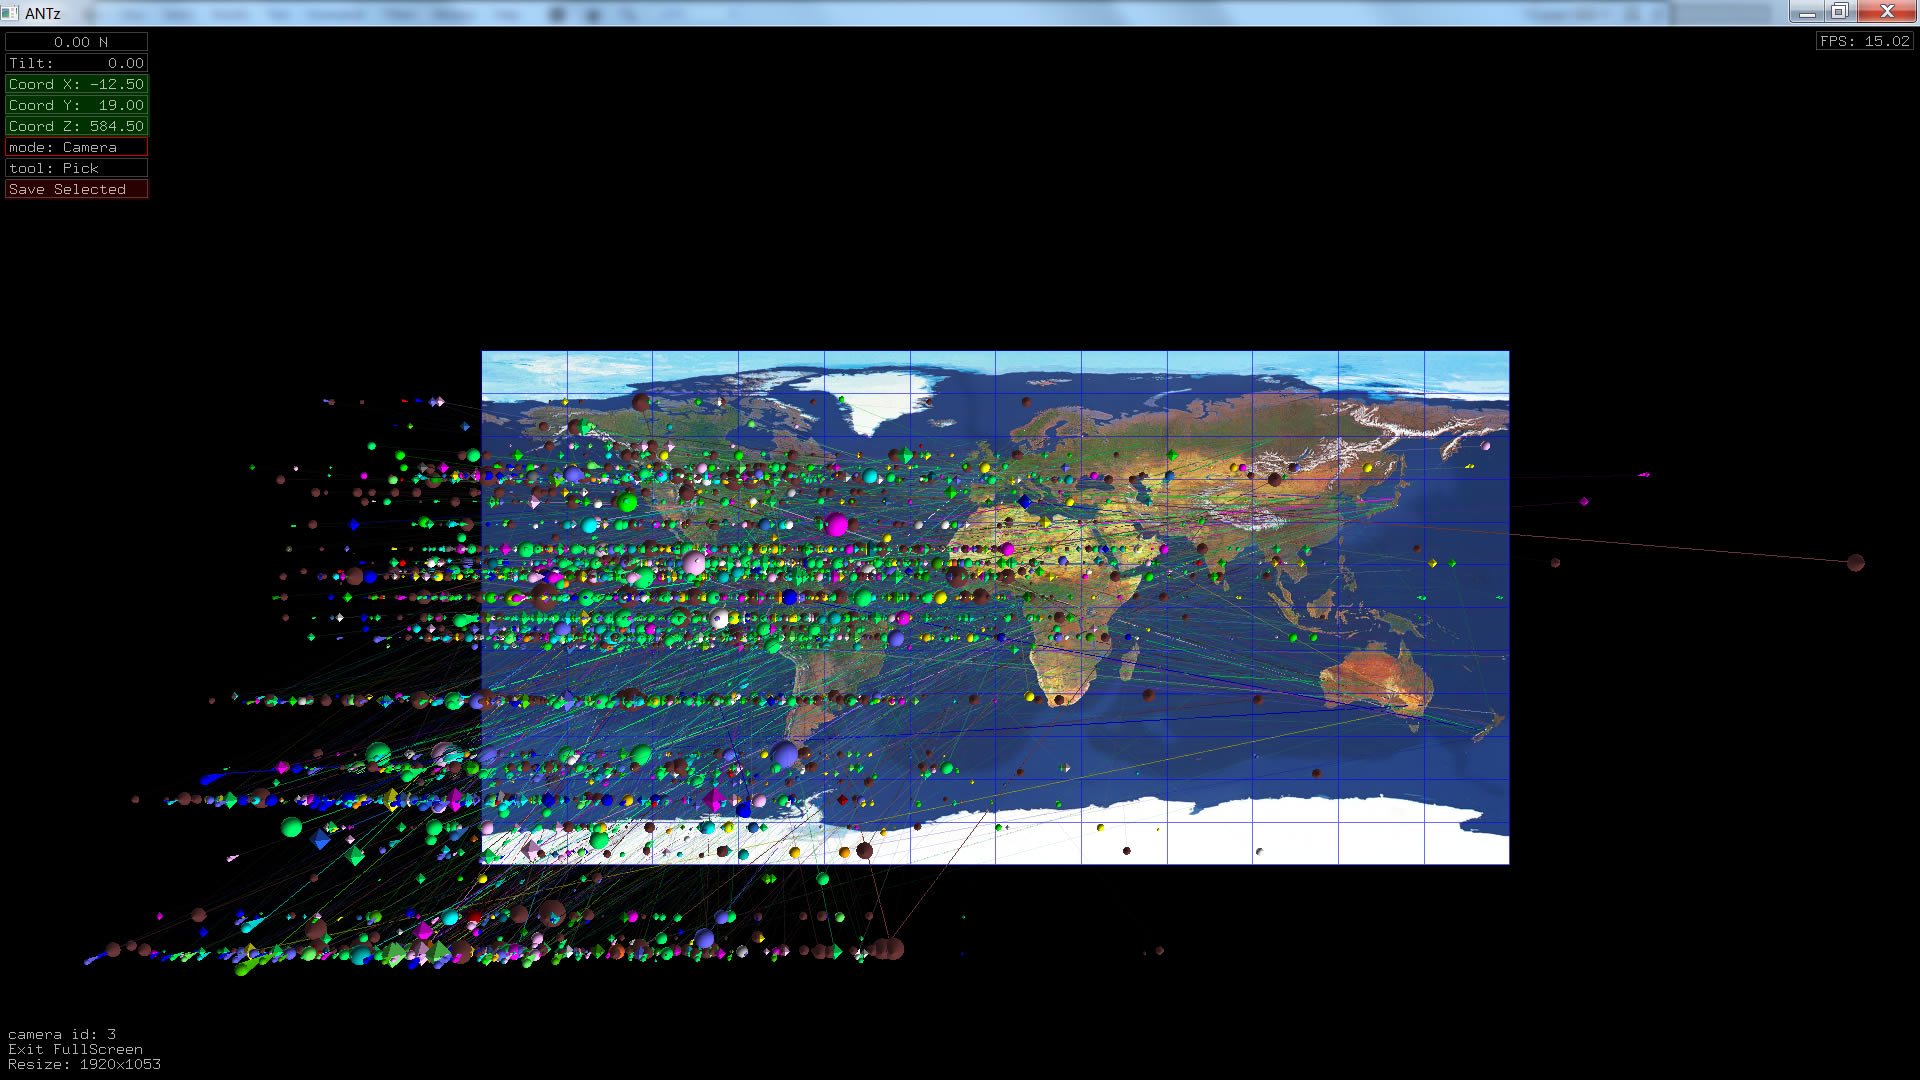Toggle the mode: Camera indicator
Screen dimensions: 1920x1080
pos(76,147)
